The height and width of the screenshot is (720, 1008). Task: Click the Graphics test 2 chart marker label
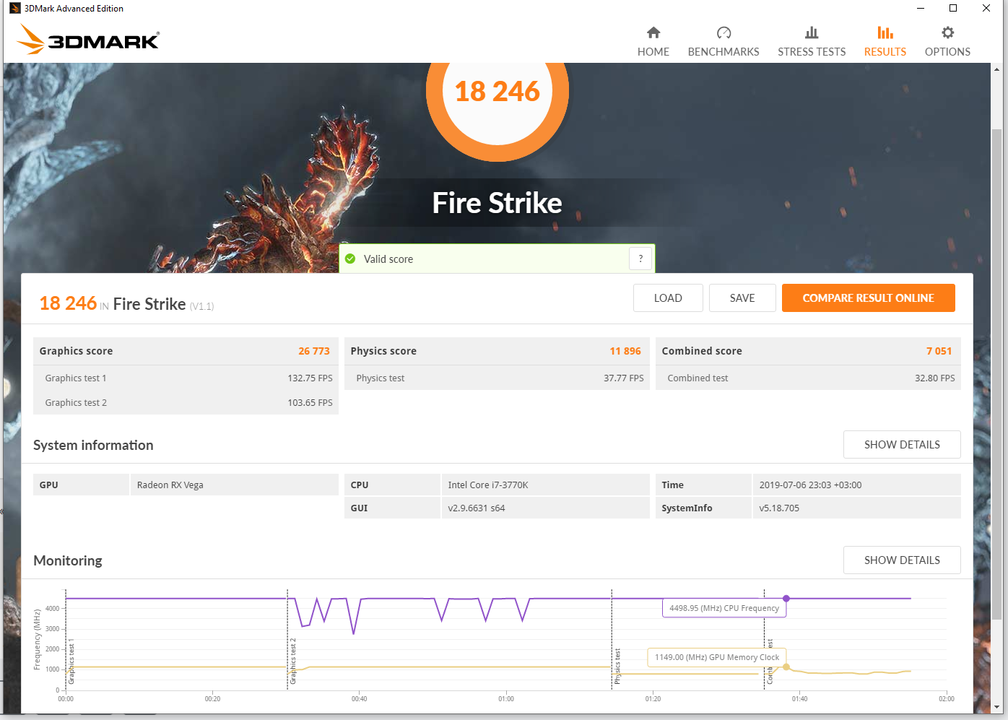tap(293, 661)
